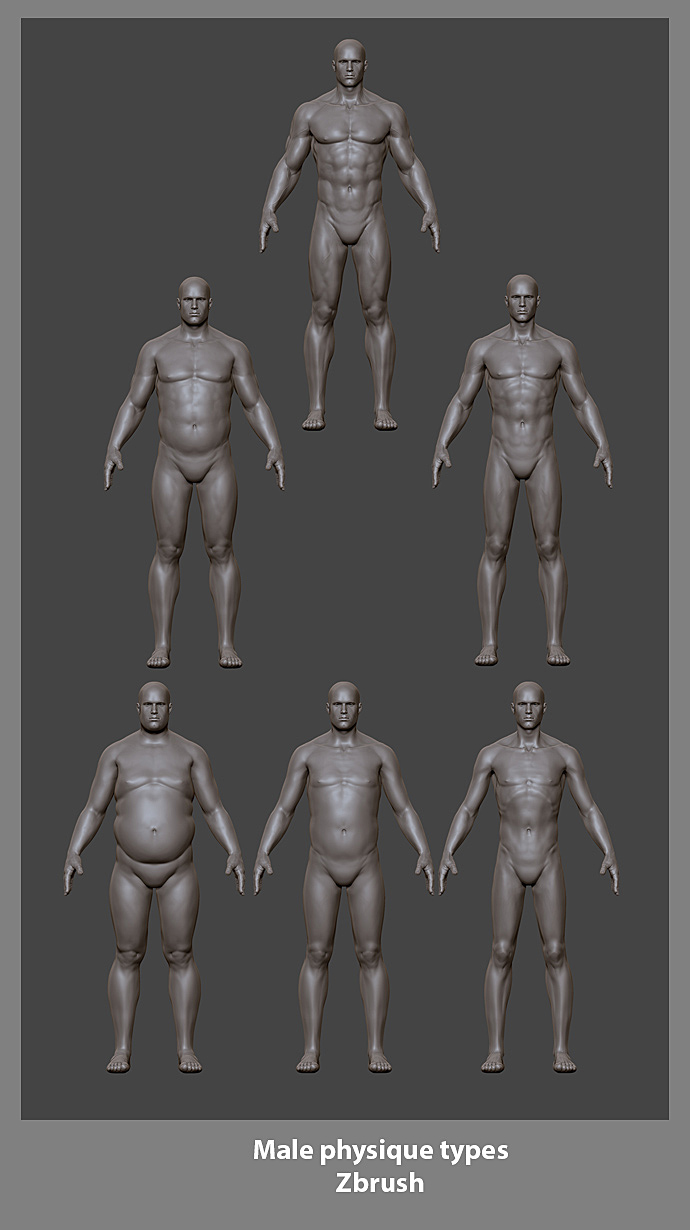Image resolution: width=690 pixels, height=1230 pixels.
Task: Select the lean athletic figure in the middle-right
Action: coord(522,470)
